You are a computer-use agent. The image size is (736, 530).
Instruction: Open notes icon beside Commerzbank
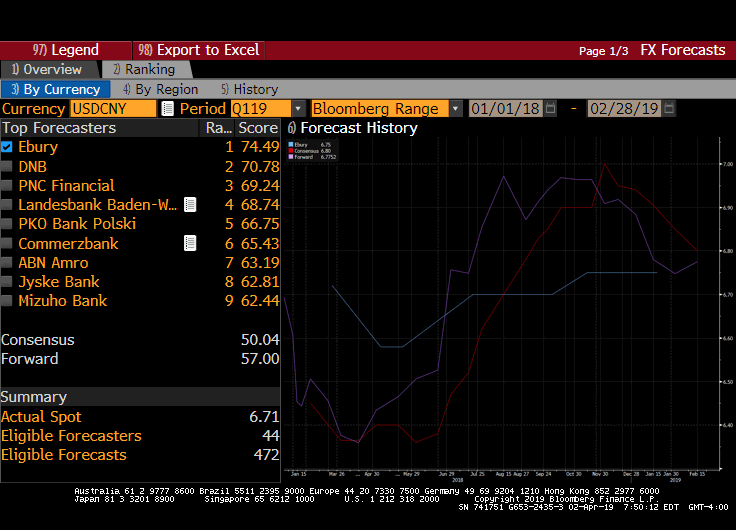pyautogui.click(x=190, y=243)
